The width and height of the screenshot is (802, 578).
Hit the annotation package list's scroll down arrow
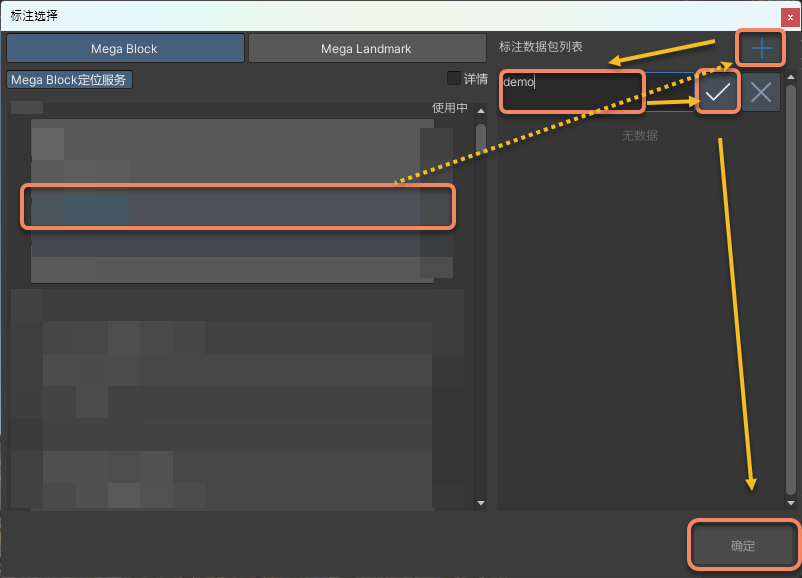790,503
